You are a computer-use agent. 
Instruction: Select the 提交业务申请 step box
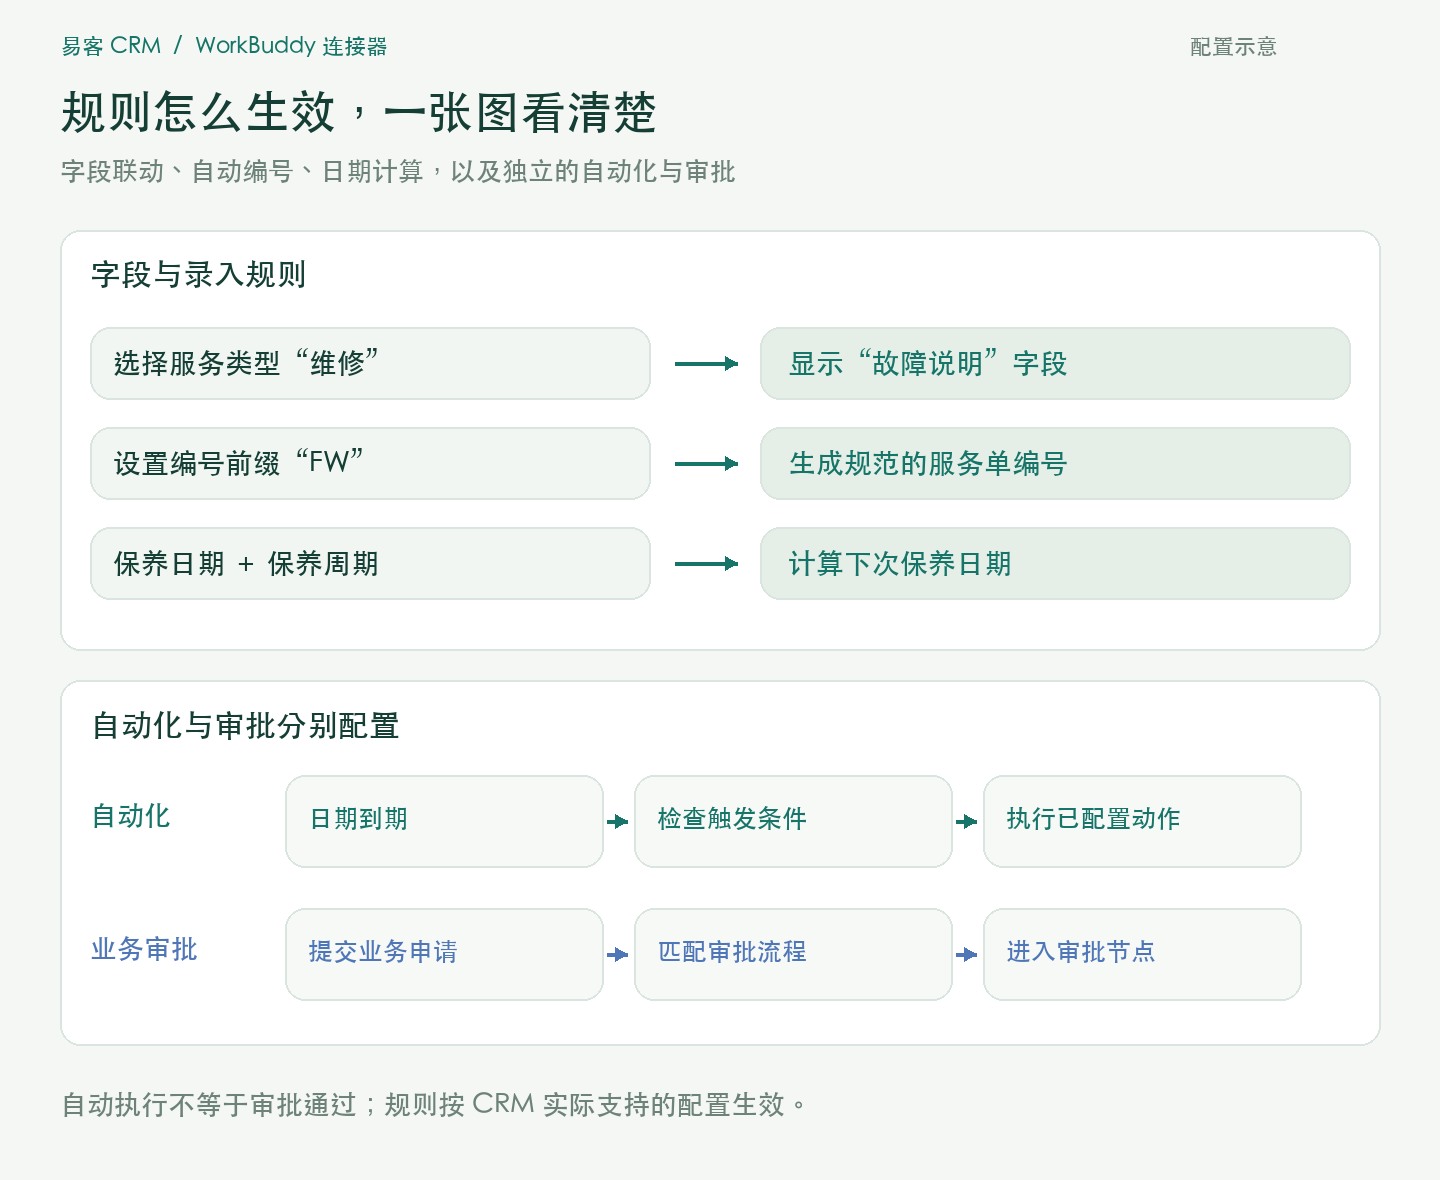tap(444, 954)
